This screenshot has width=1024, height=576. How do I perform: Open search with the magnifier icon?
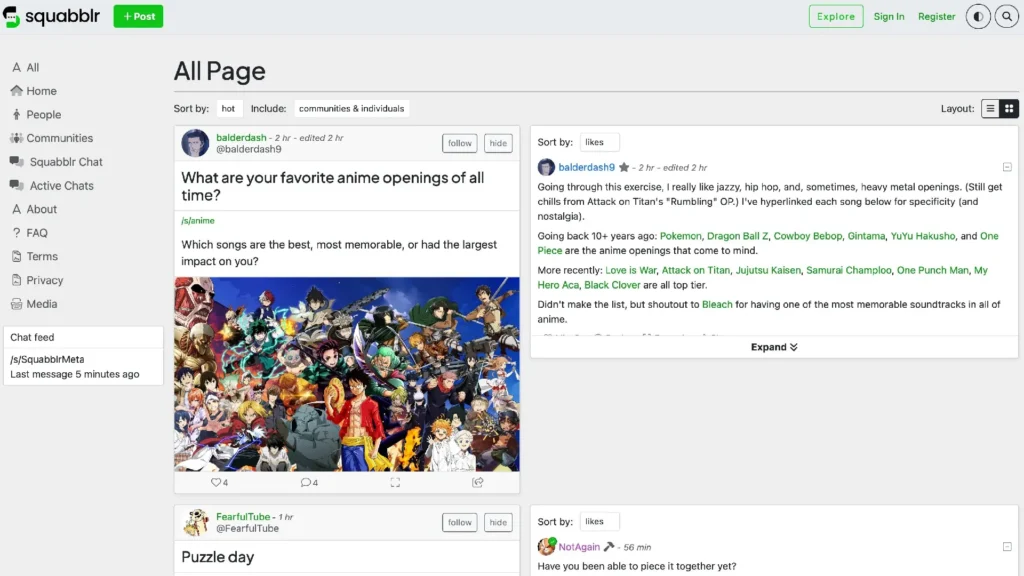click(x=1005, y=17)
